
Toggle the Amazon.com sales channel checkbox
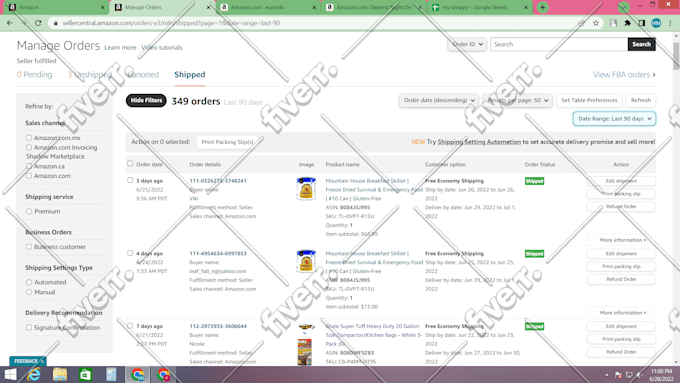pos(29,176)
